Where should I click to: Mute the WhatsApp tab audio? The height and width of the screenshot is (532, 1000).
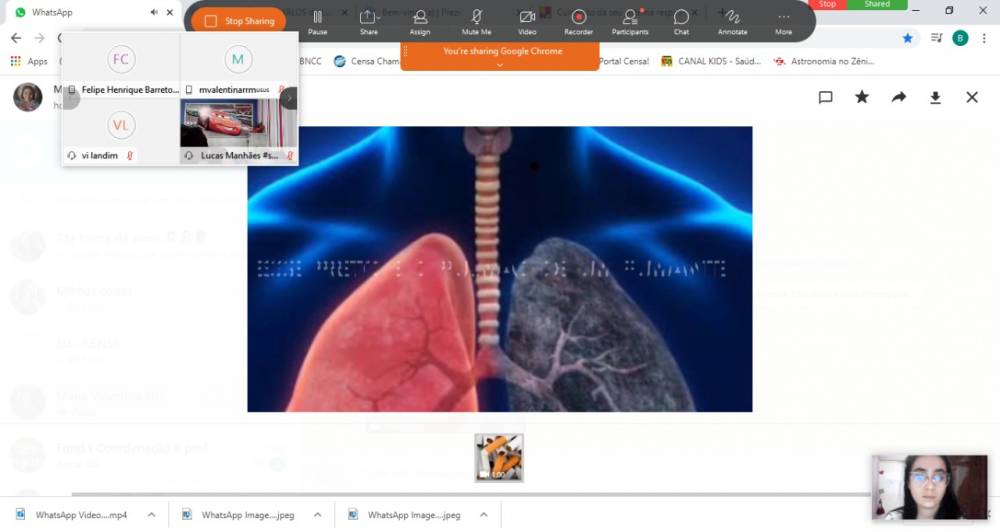[154, 13]
